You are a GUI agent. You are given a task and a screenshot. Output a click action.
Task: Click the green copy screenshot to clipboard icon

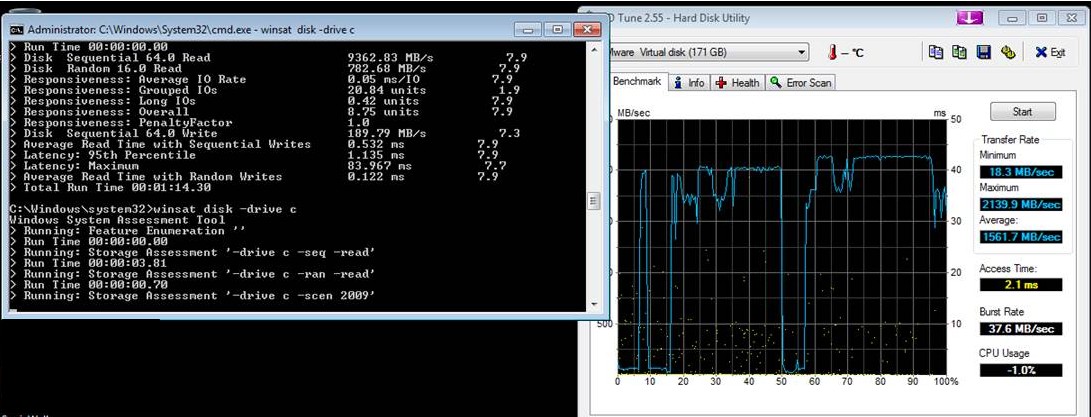(959, 52)
